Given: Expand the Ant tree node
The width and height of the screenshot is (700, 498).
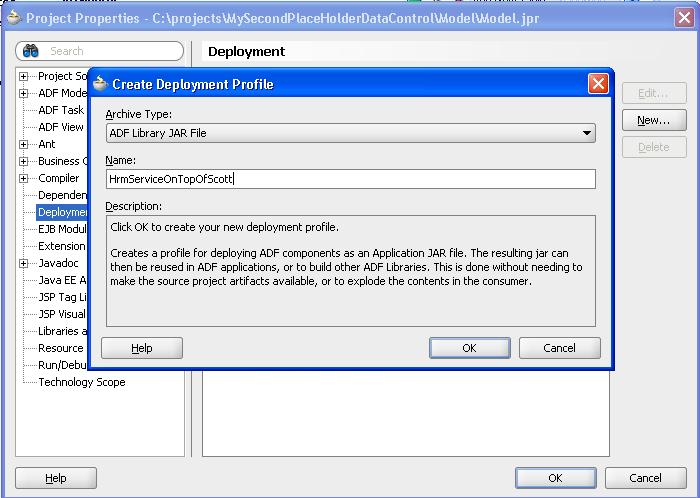Looking at the screenshot, I should tap(23, 144).
